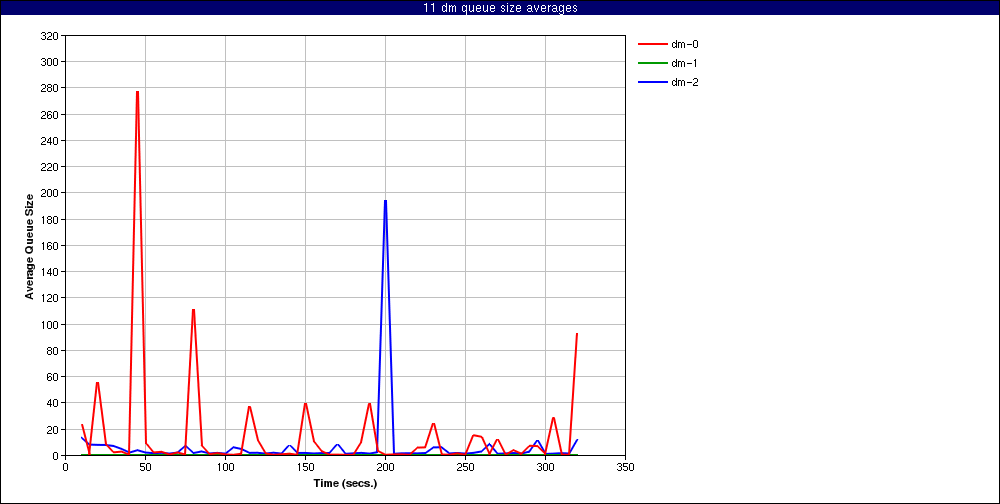The width and height of the screenshot is (1000, 504).
Task: Click the 50 tick label on the x-axis
Action: (x=145, y=466)
